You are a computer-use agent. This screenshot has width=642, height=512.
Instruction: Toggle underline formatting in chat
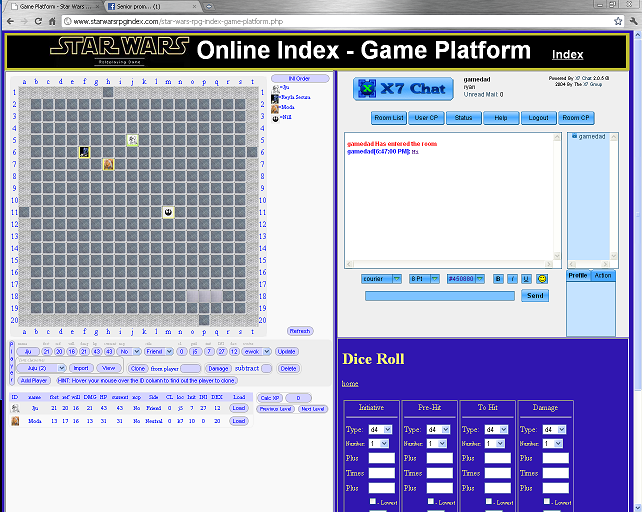[527, 279]
